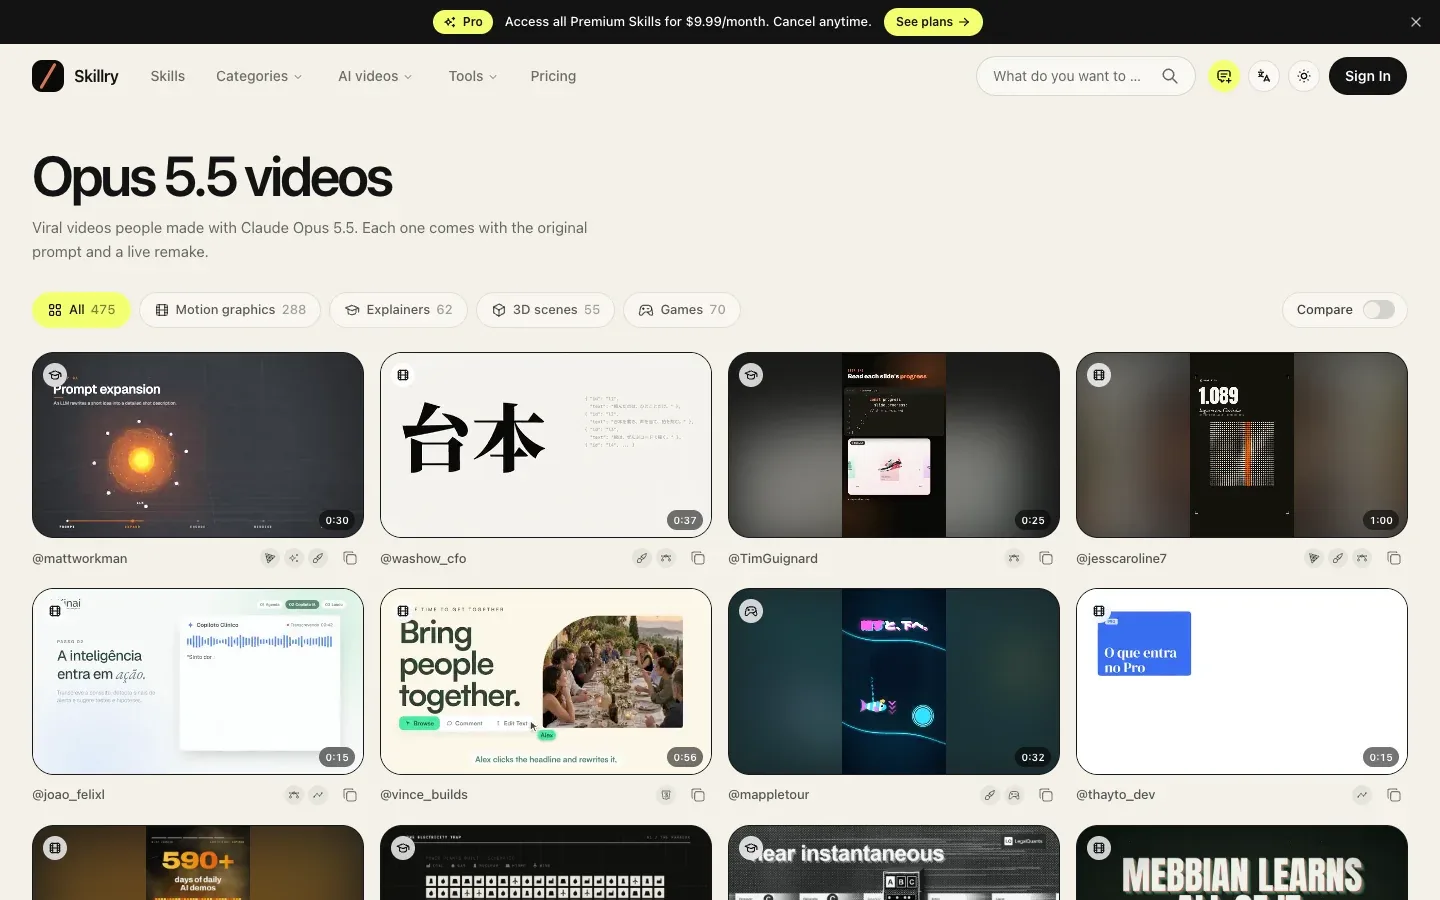The image size is (1440, 900).
Task: Click the Sign In button
Action: pos(1367,76)
